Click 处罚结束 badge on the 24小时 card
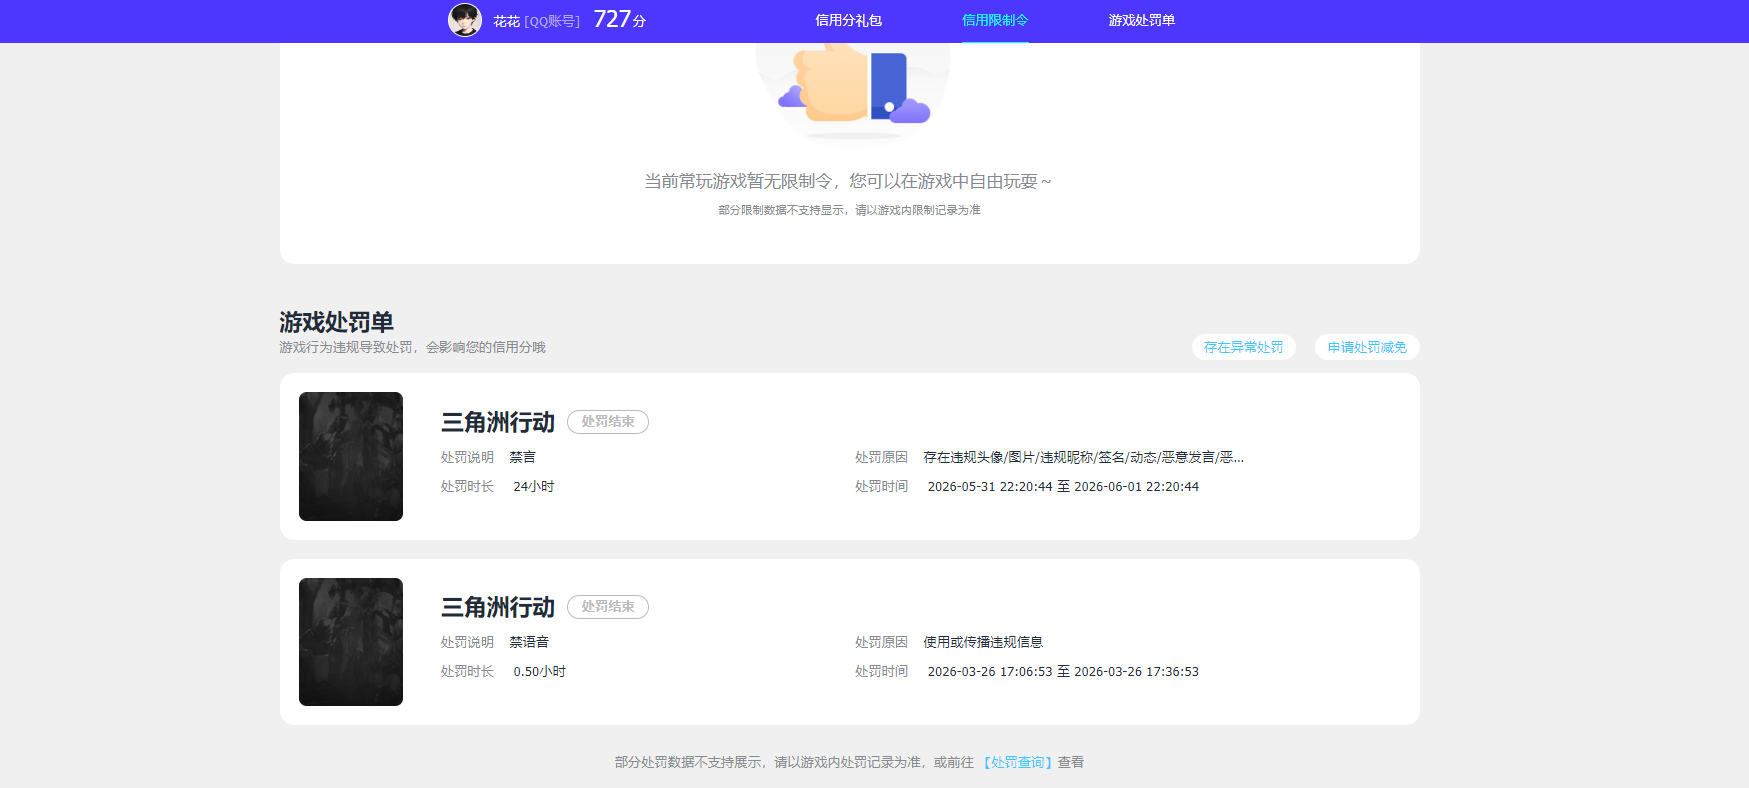The height and width of the screenshot is (788, 1749). click(608, 422)
